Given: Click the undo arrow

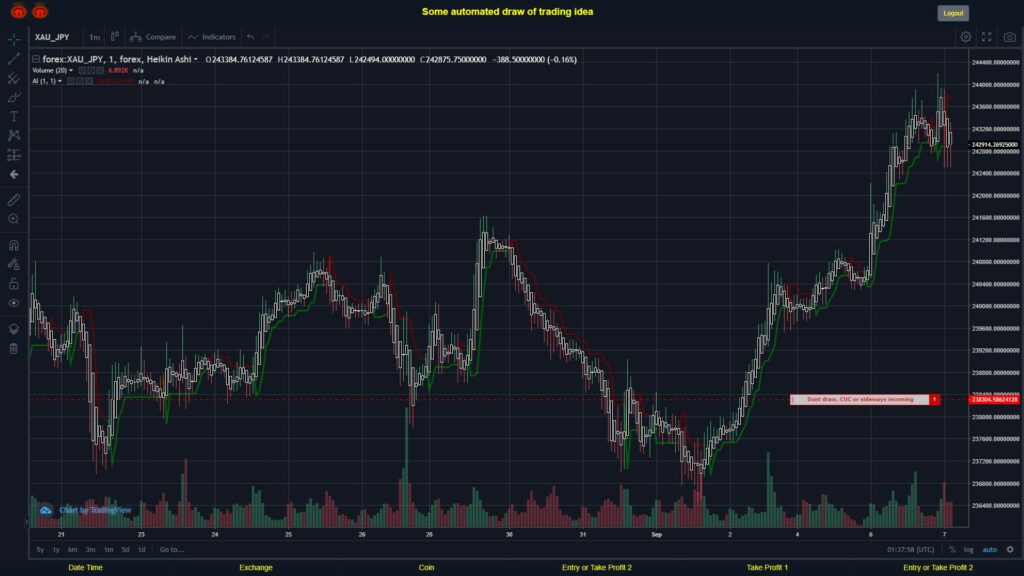Looking at the screenshot, I should 250,37.
